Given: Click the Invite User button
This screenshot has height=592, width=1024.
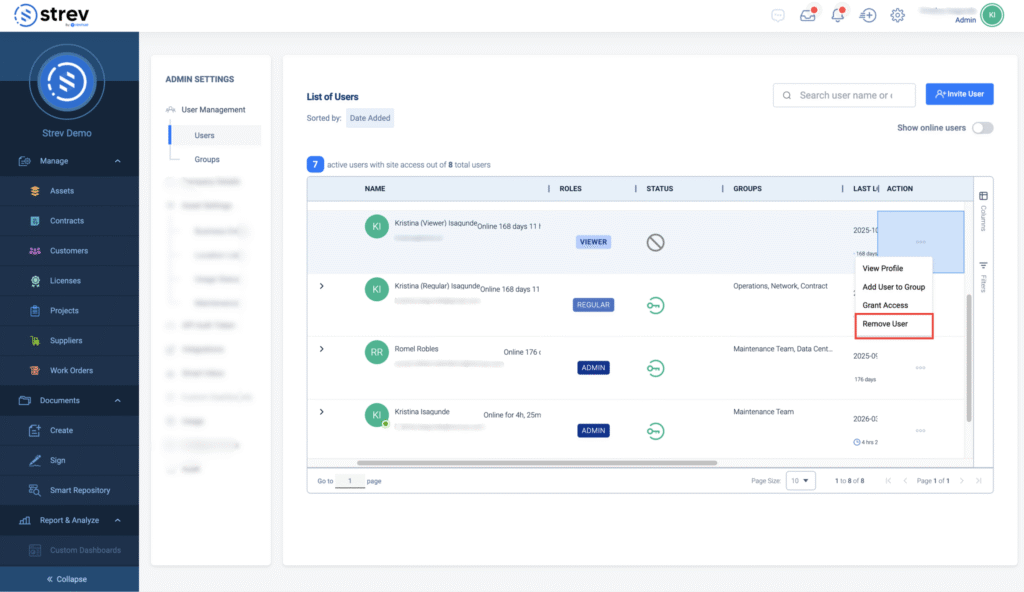Looking at the screenshot, I should [x=959, y=94].
